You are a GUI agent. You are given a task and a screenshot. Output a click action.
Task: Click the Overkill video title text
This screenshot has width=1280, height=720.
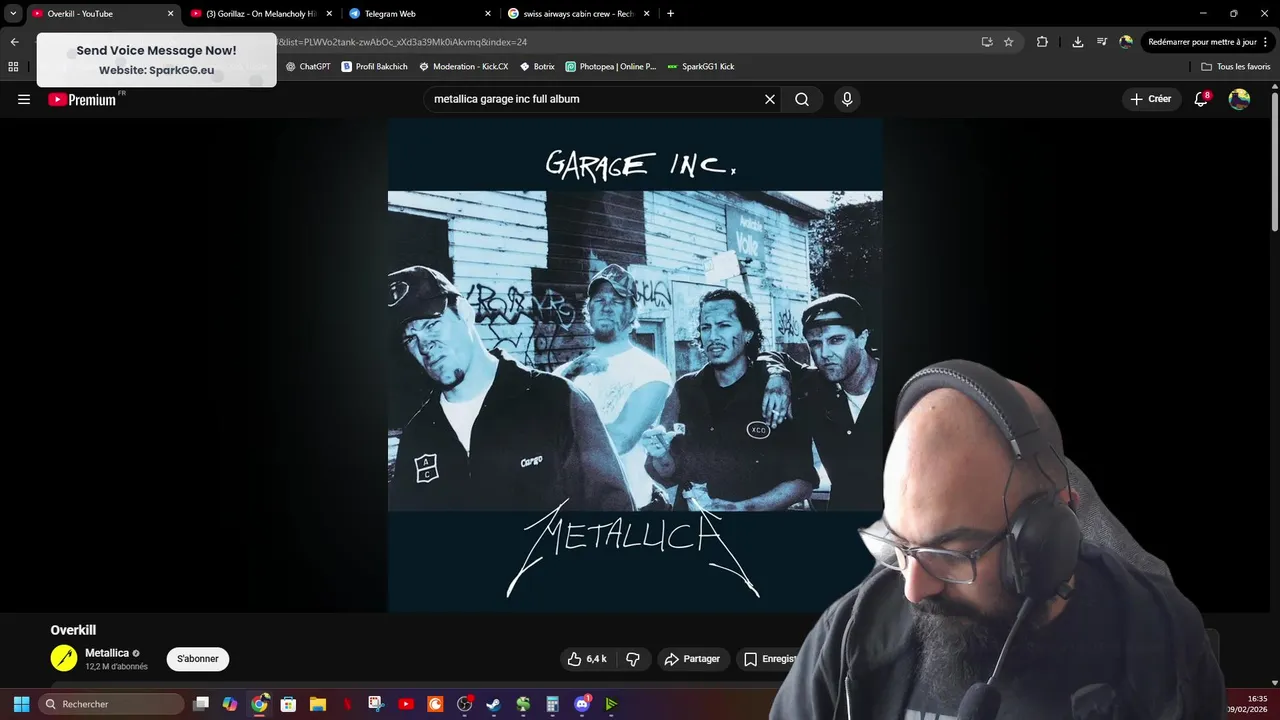[73, 630]
